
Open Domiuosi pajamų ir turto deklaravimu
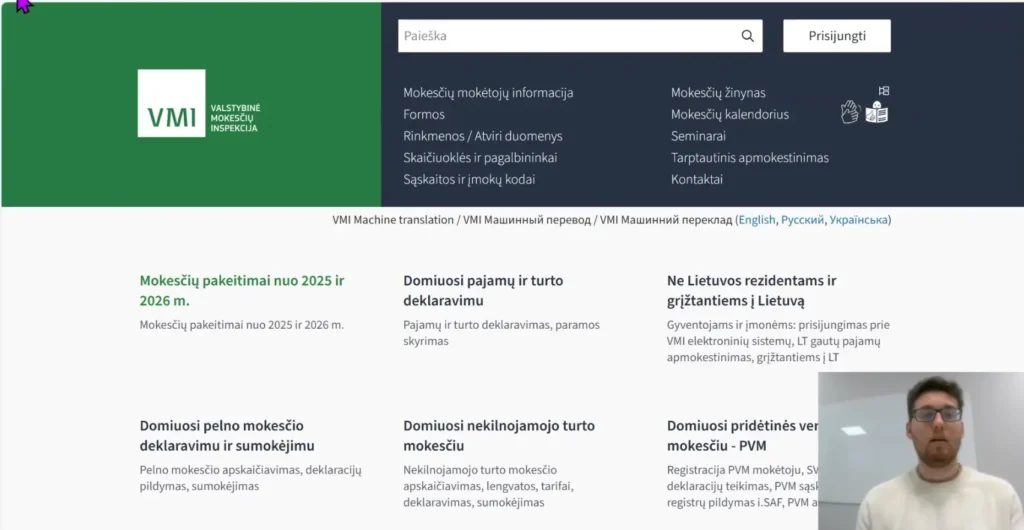(483, 290)
